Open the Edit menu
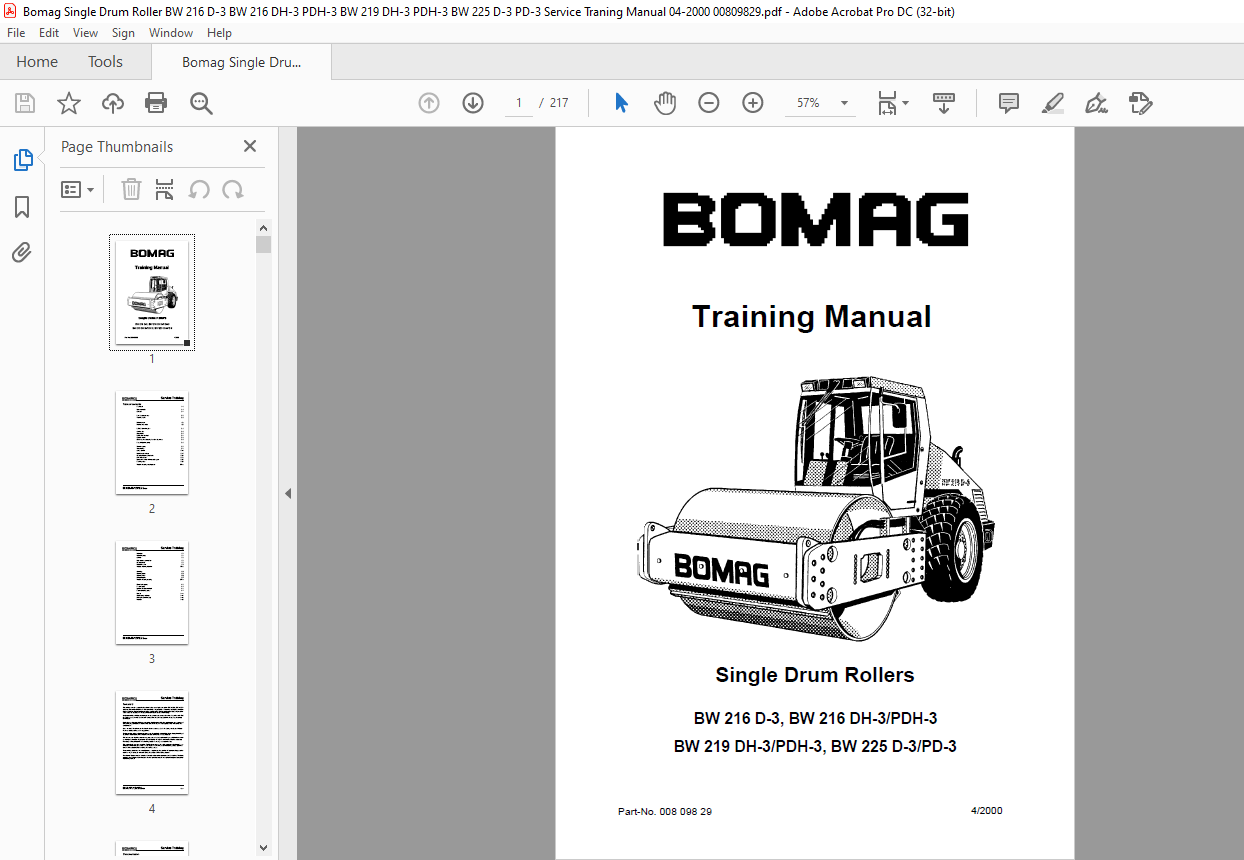Screen dimensions: 1244x860 click(x=49, y=33)
